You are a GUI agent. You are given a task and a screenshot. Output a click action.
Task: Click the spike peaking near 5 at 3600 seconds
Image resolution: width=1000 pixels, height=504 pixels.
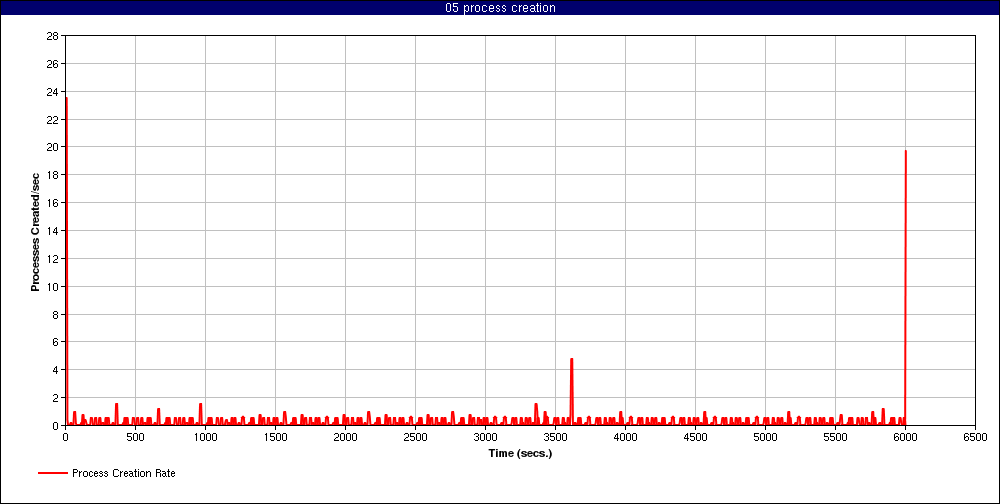click(x=571, y=390)
